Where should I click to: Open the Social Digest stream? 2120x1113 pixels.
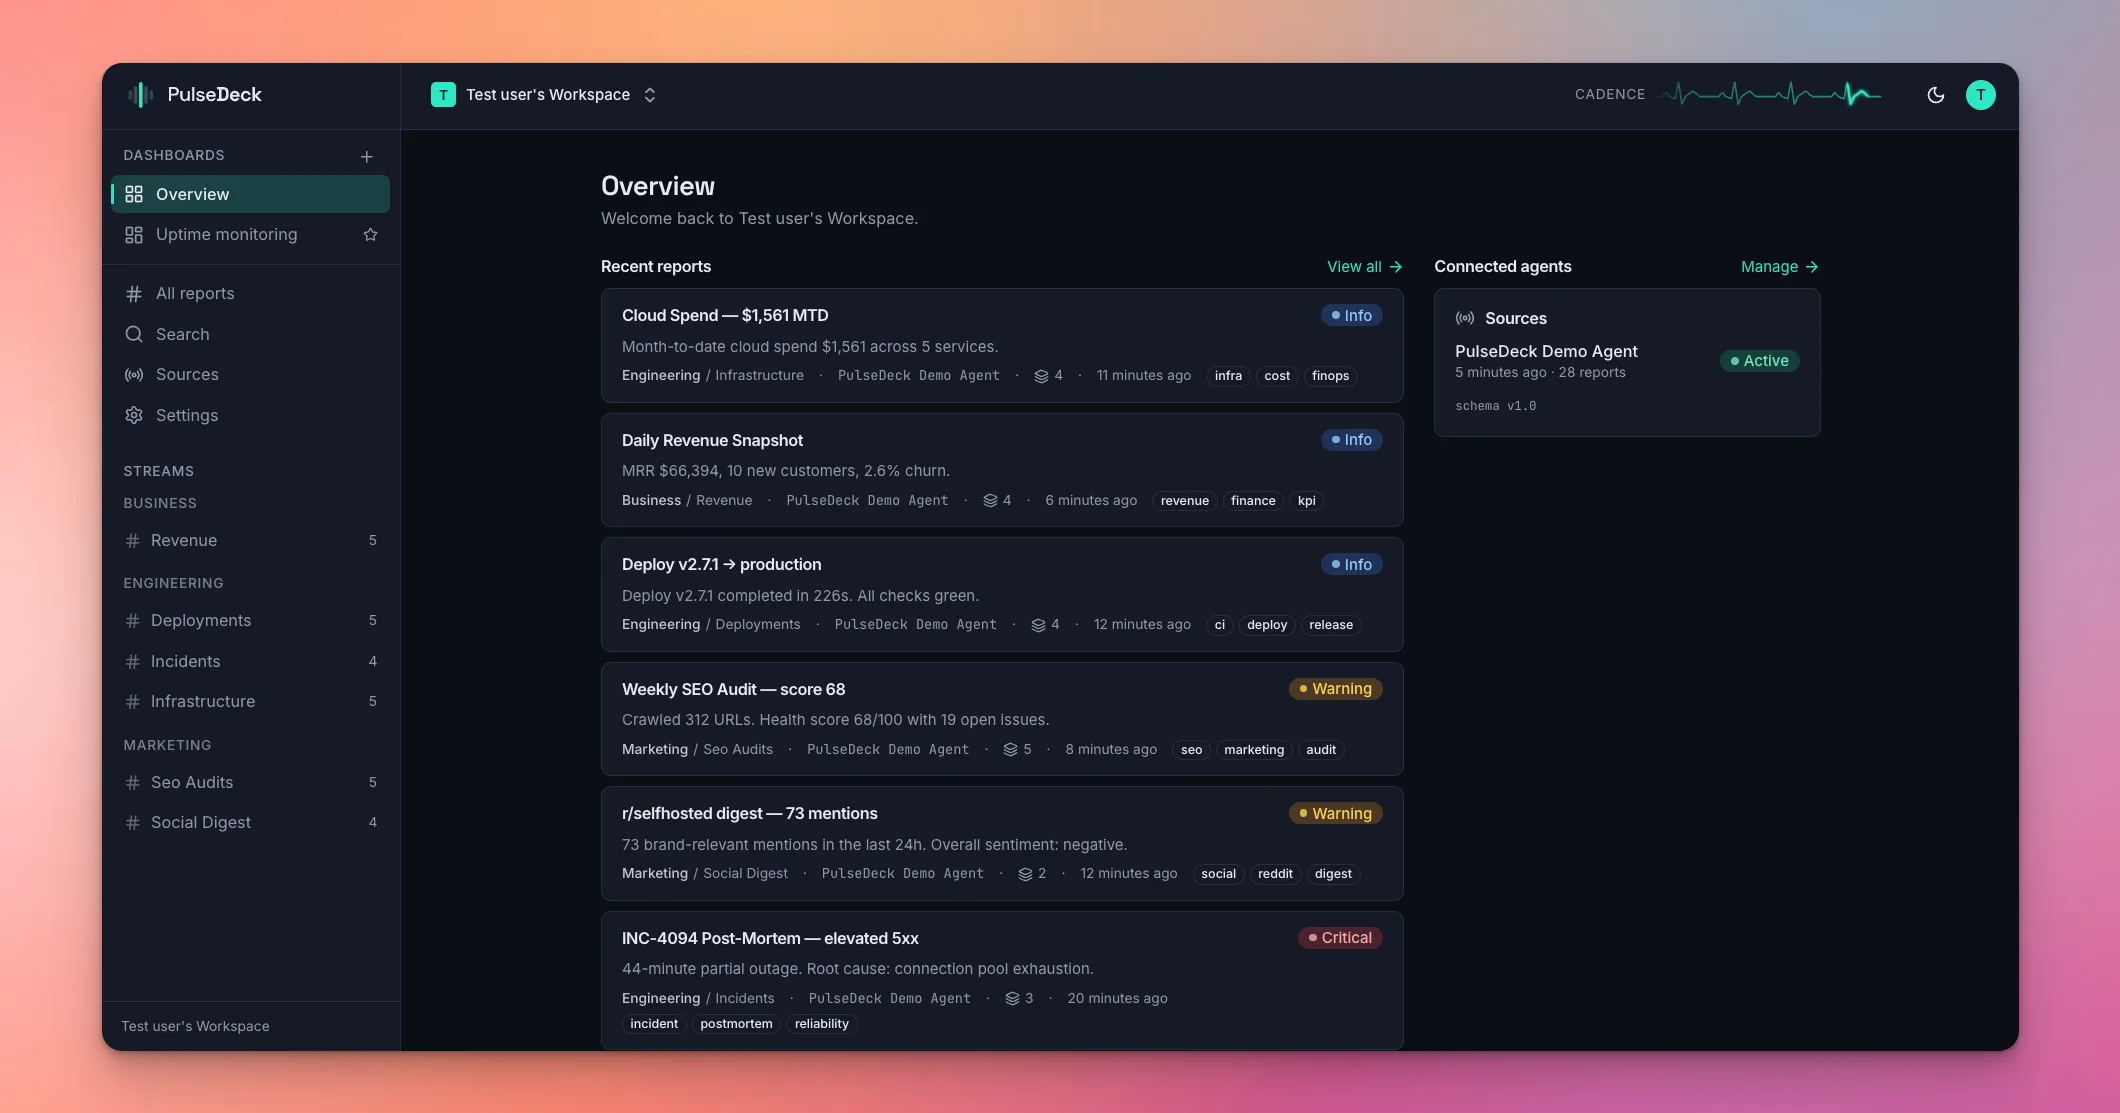click(x=250, y=822)
